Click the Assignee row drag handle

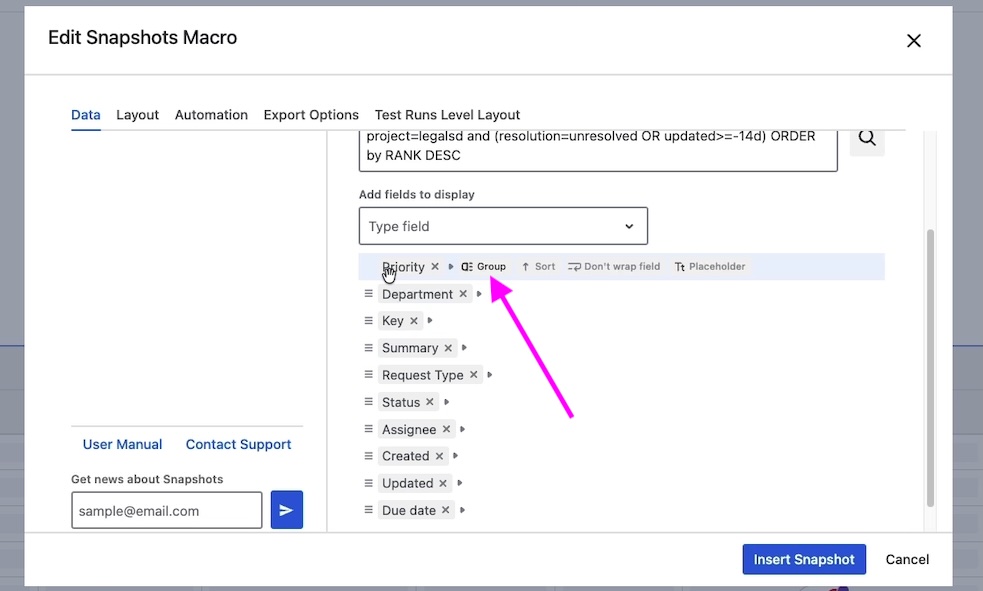point(369,429)
